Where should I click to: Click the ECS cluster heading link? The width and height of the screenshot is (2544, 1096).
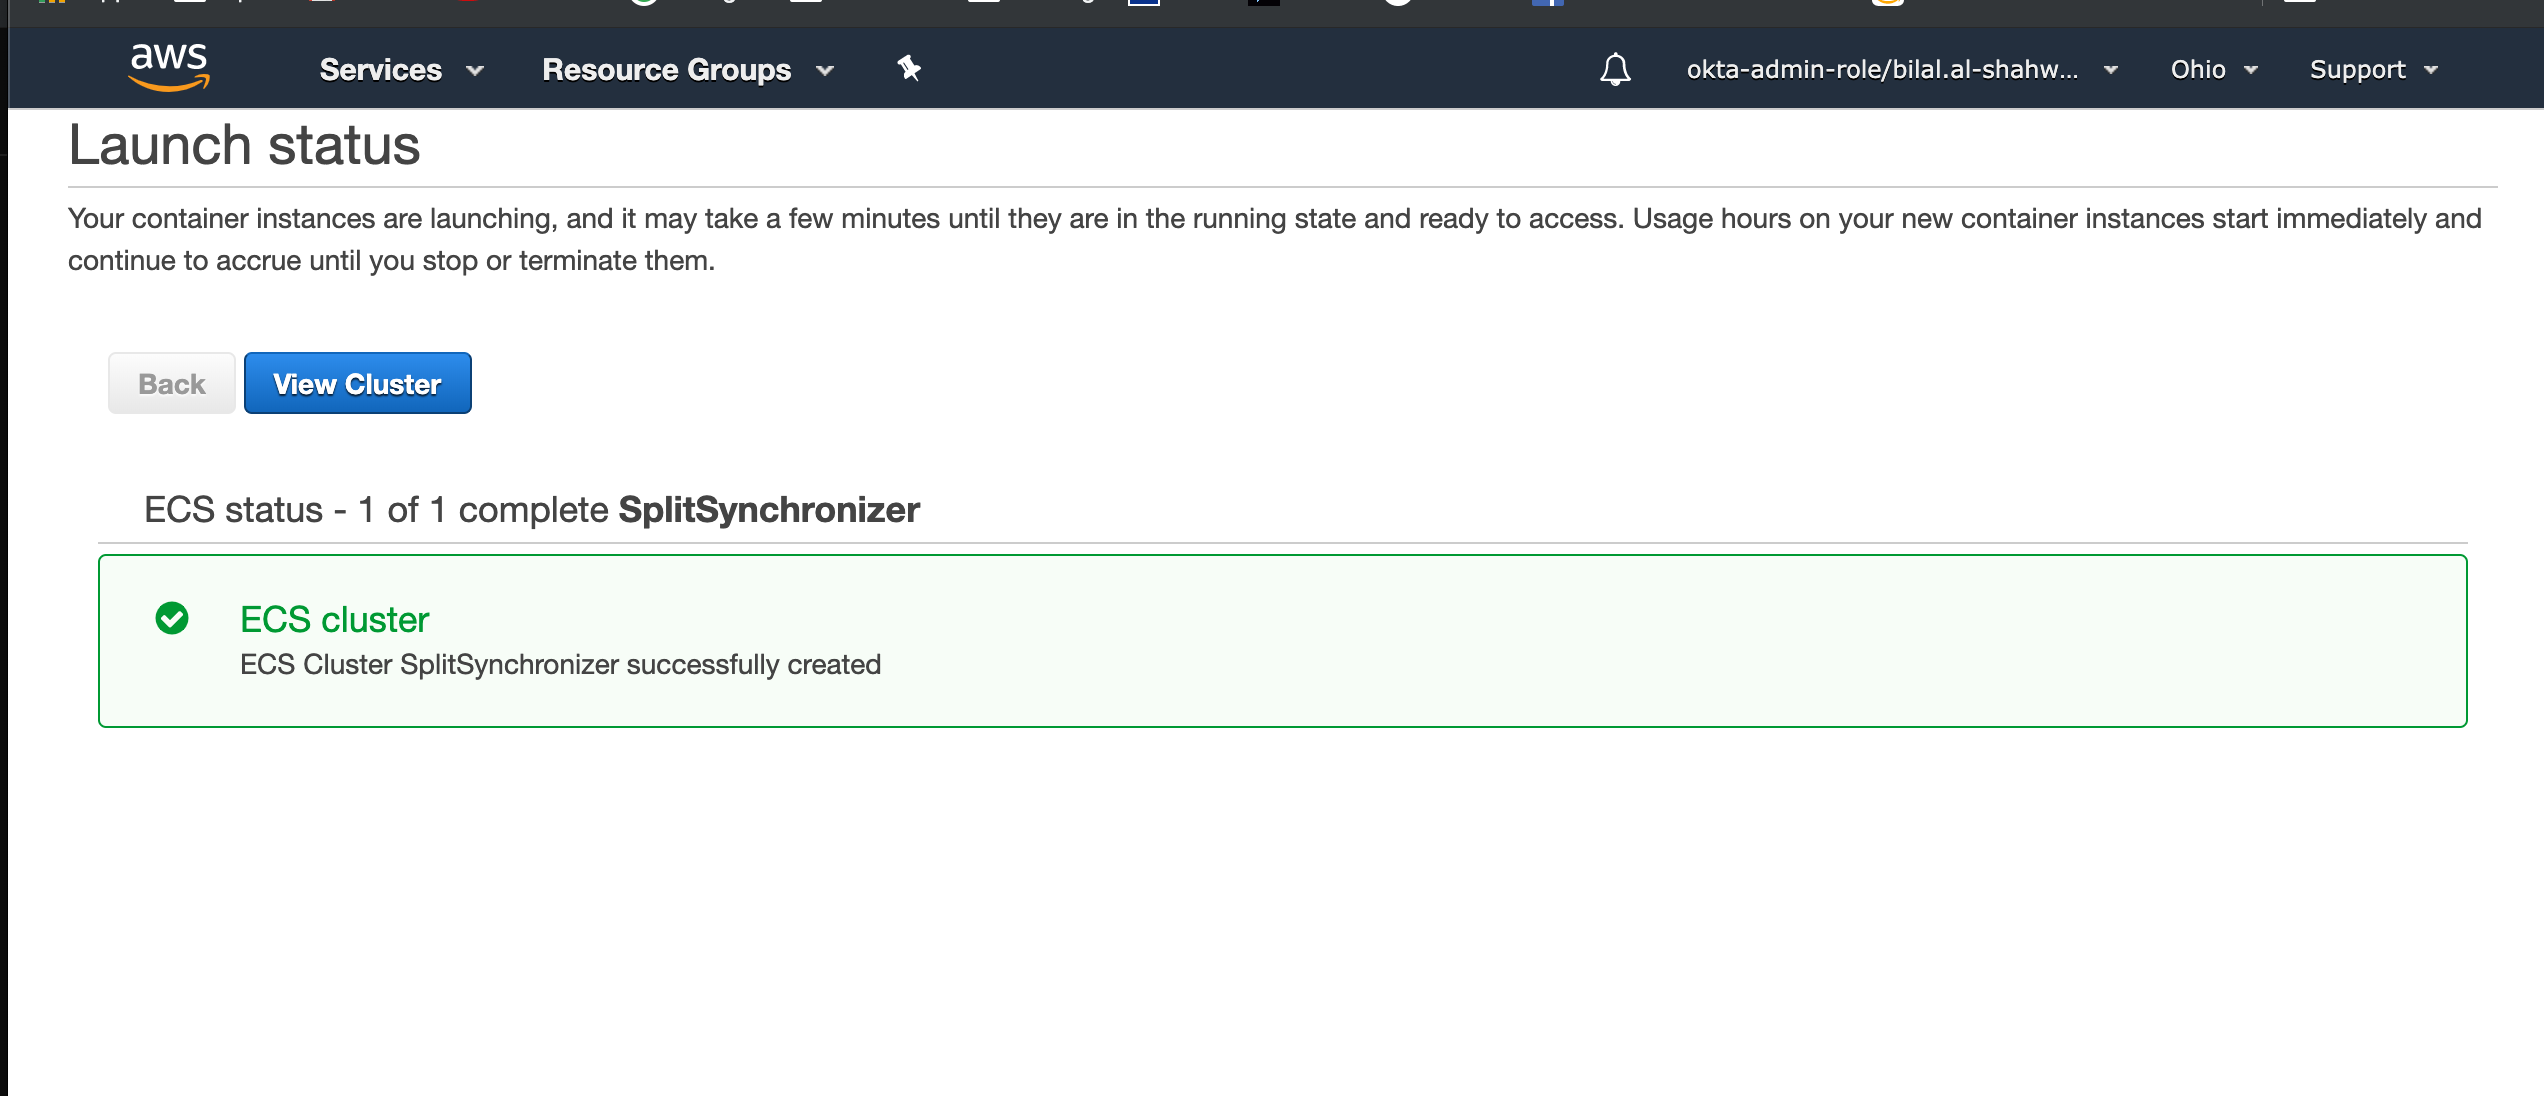(x=334, y=619)
